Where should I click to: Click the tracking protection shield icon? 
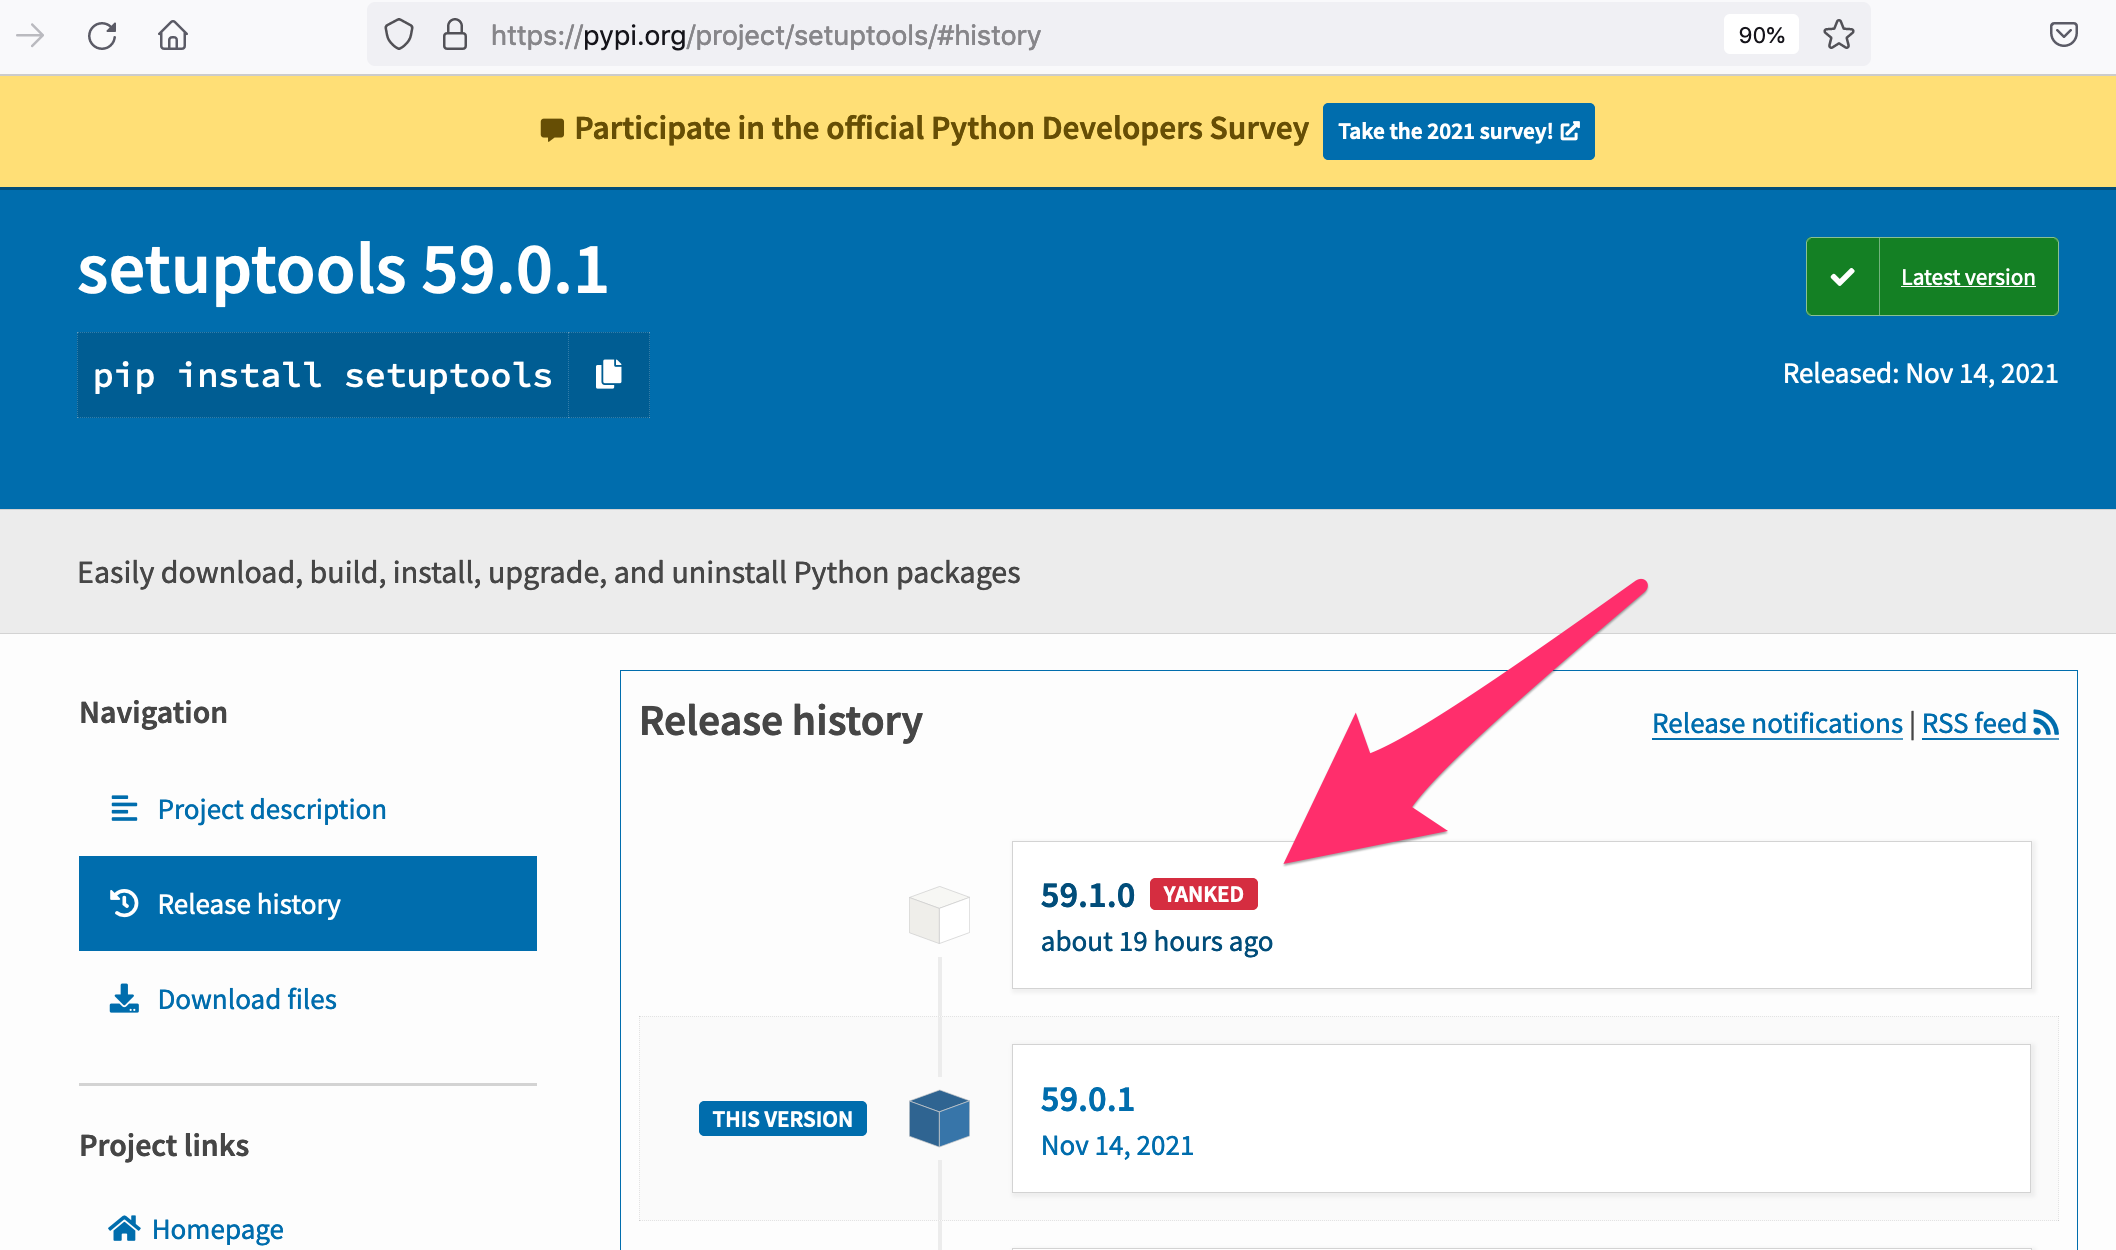pyautogui.click(x=399, y=34)
